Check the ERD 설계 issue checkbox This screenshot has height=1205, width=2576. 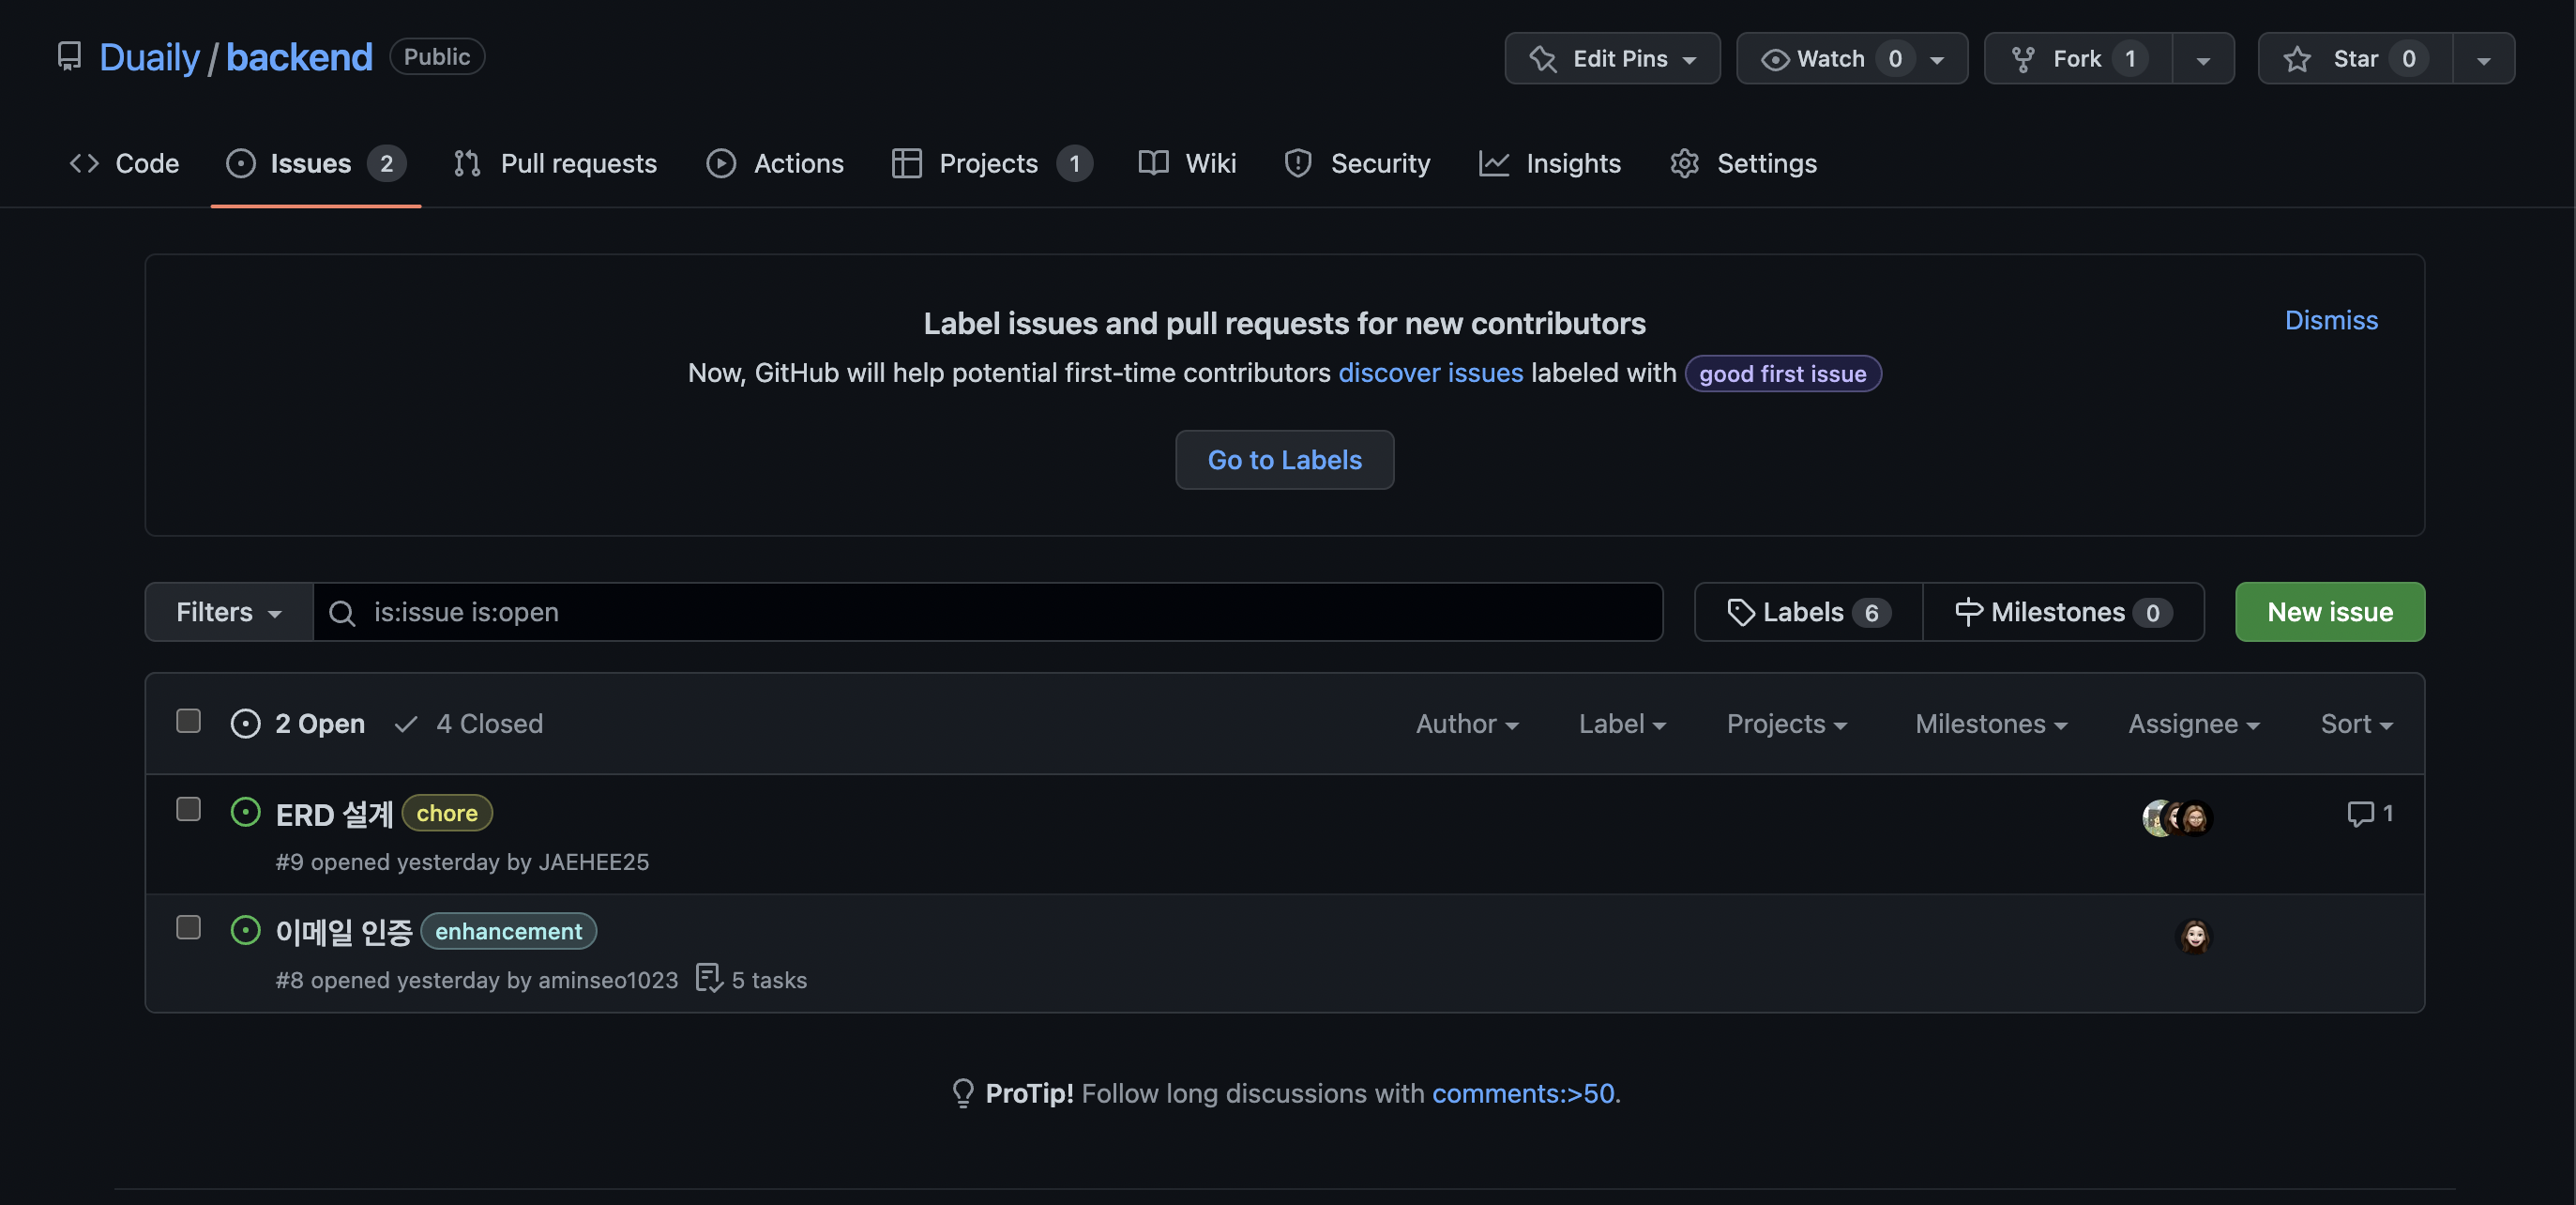coord(188,809)
